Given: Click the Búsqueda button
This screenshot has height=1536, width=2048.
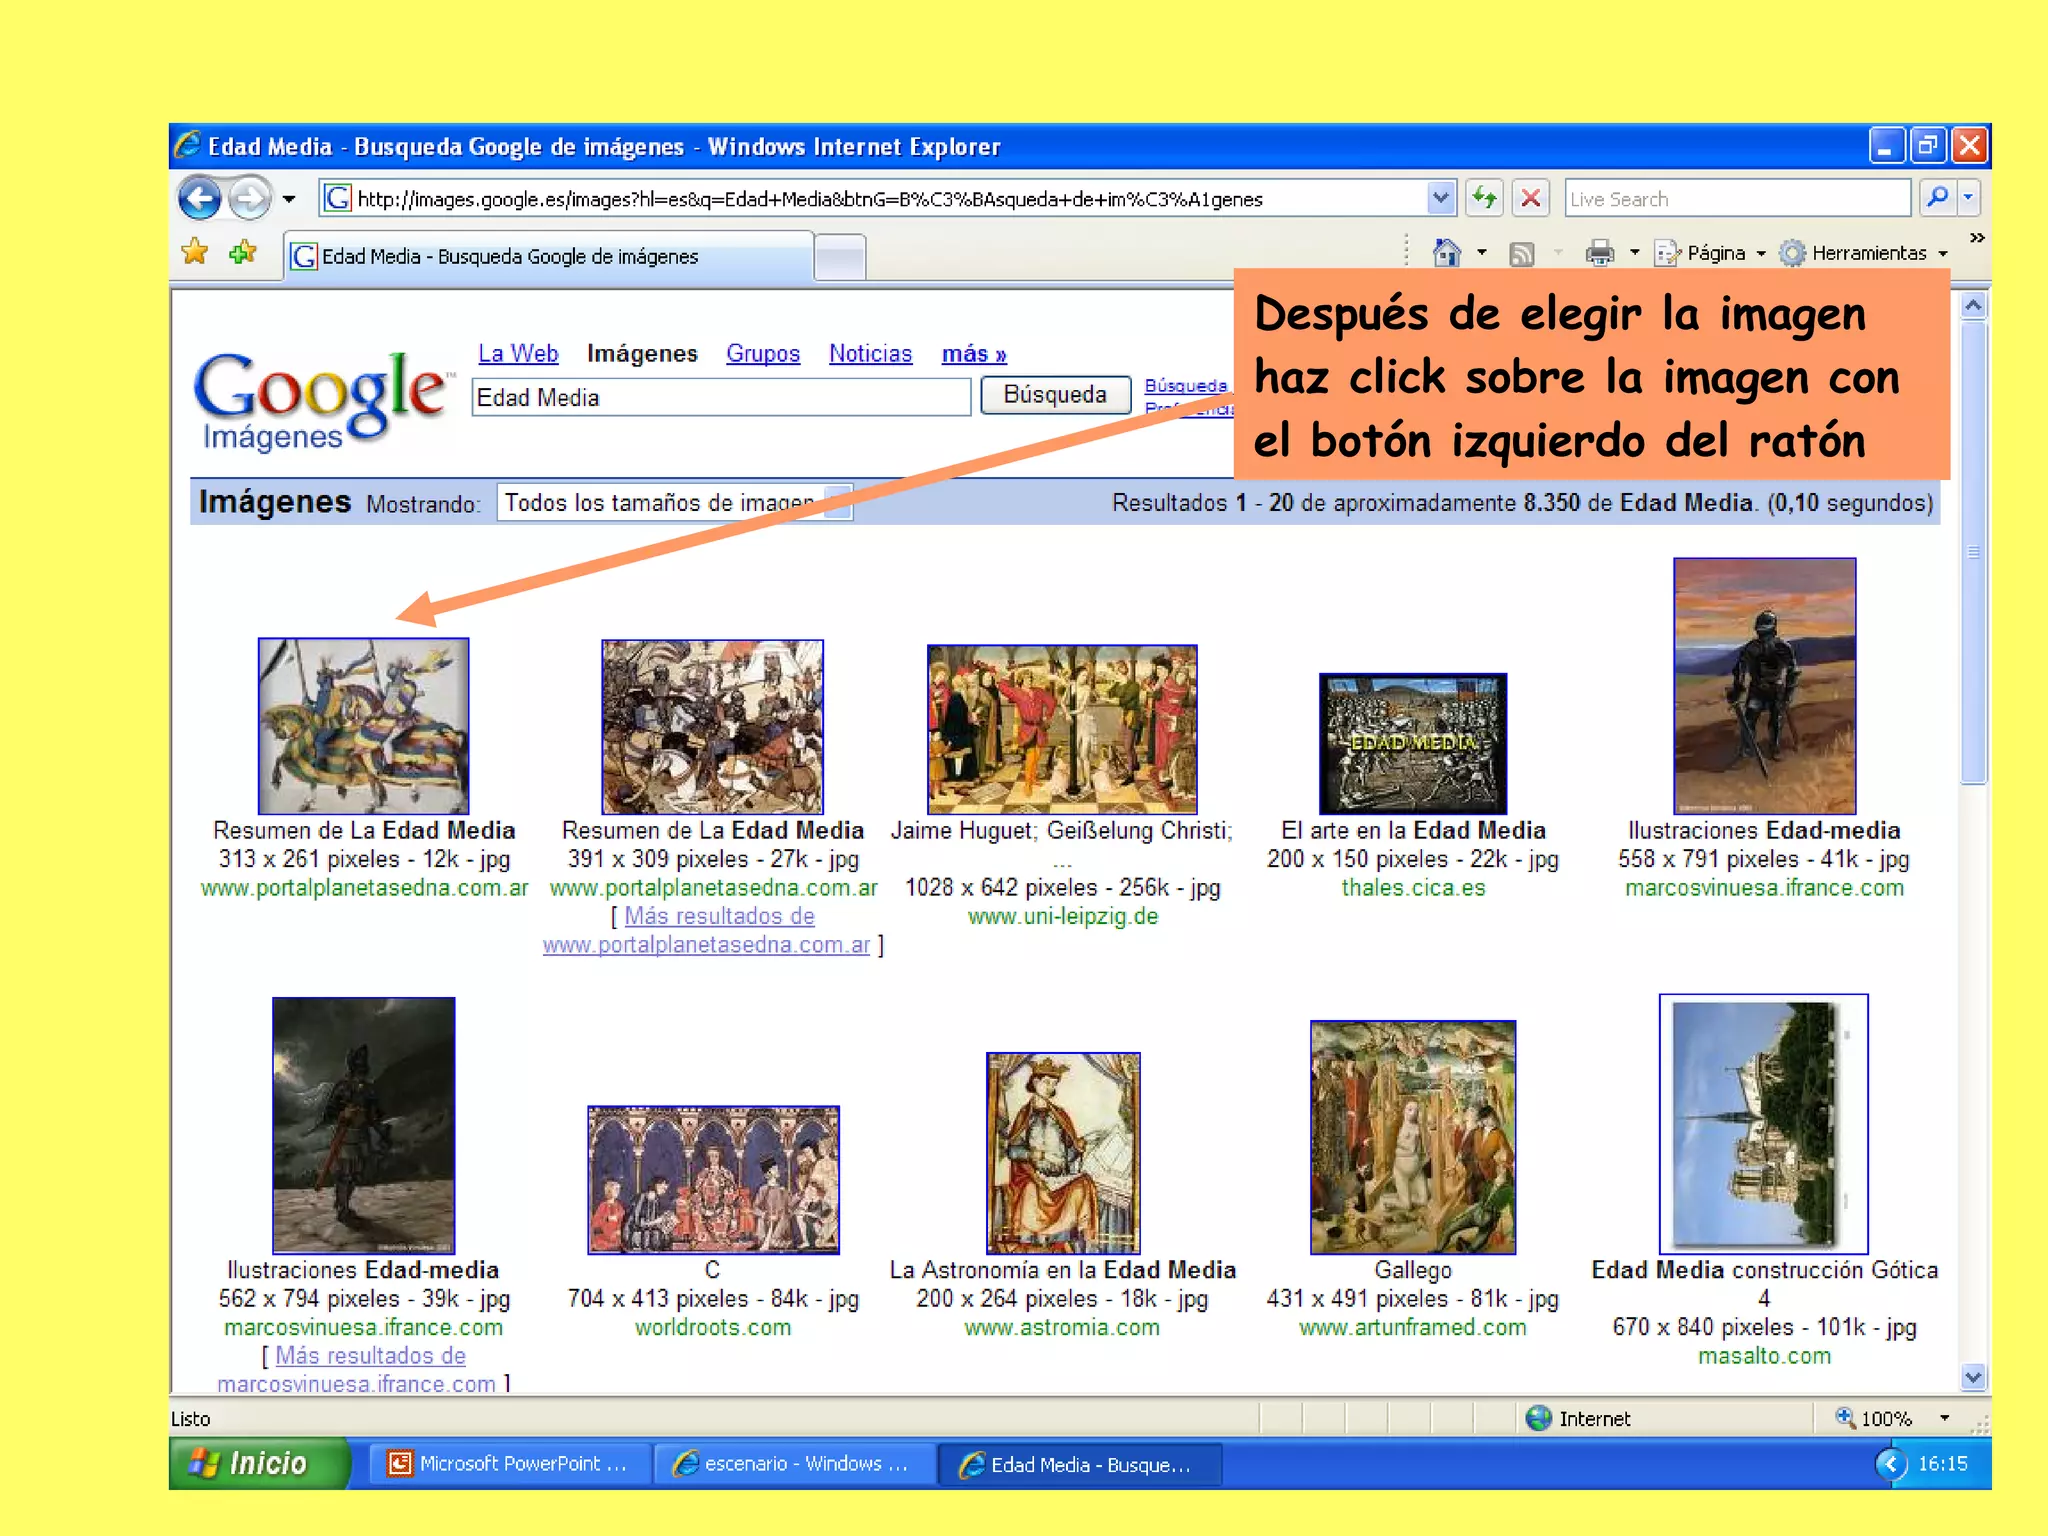Looking at the screenshot, I should coord(1055,395).
